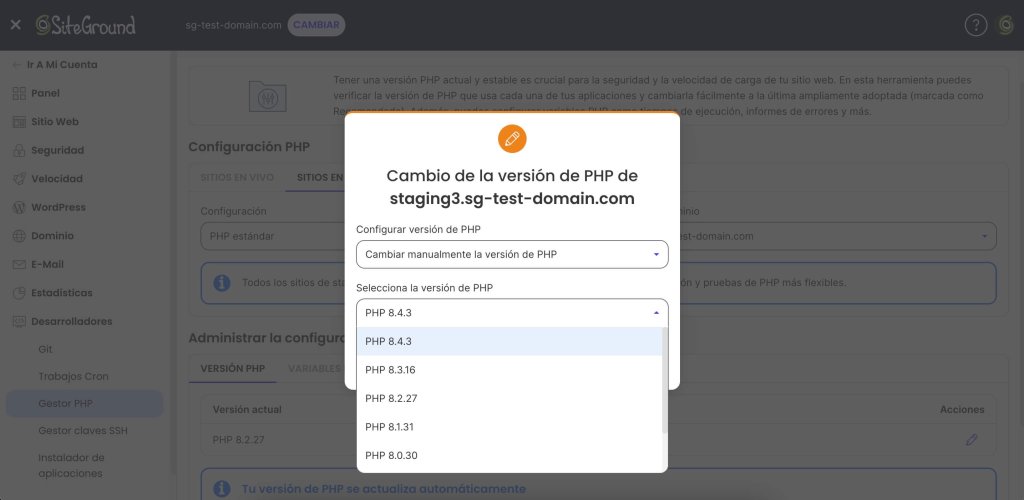Click the PHP version list scrollbar
Screen dimensions: 1024x500
coord(665,381)
